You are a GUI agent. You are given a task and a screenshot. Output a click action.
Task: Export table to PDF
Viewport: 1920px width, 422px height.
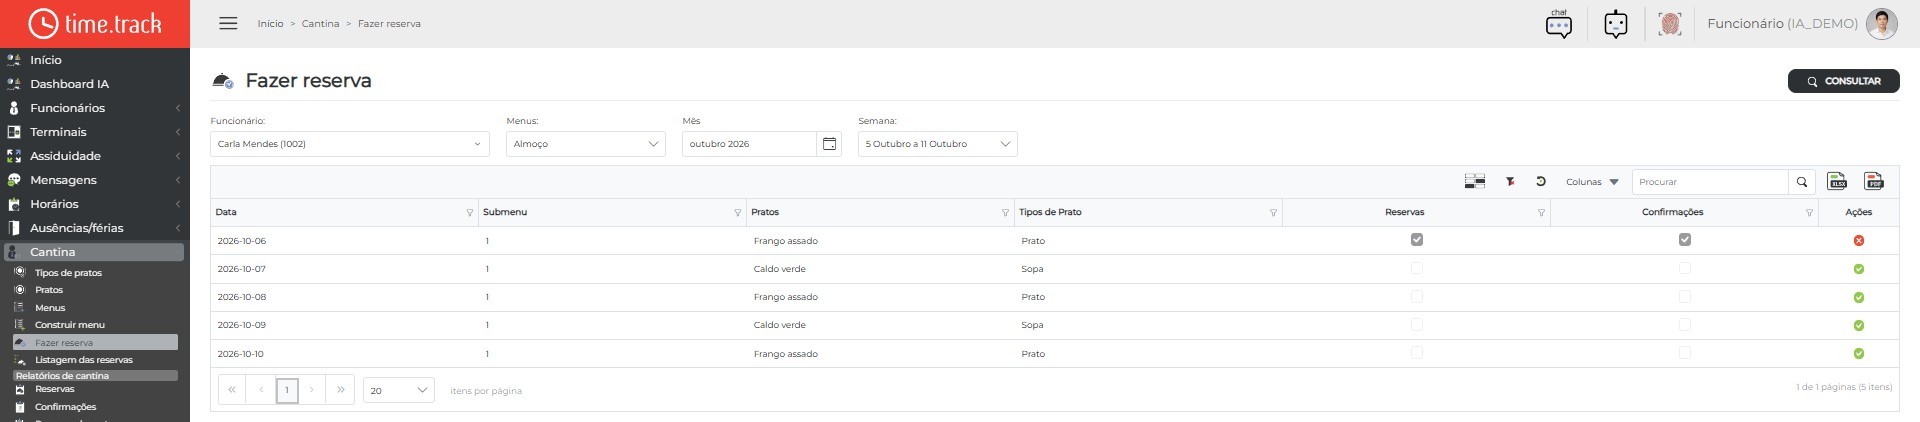click(1874, 181)
